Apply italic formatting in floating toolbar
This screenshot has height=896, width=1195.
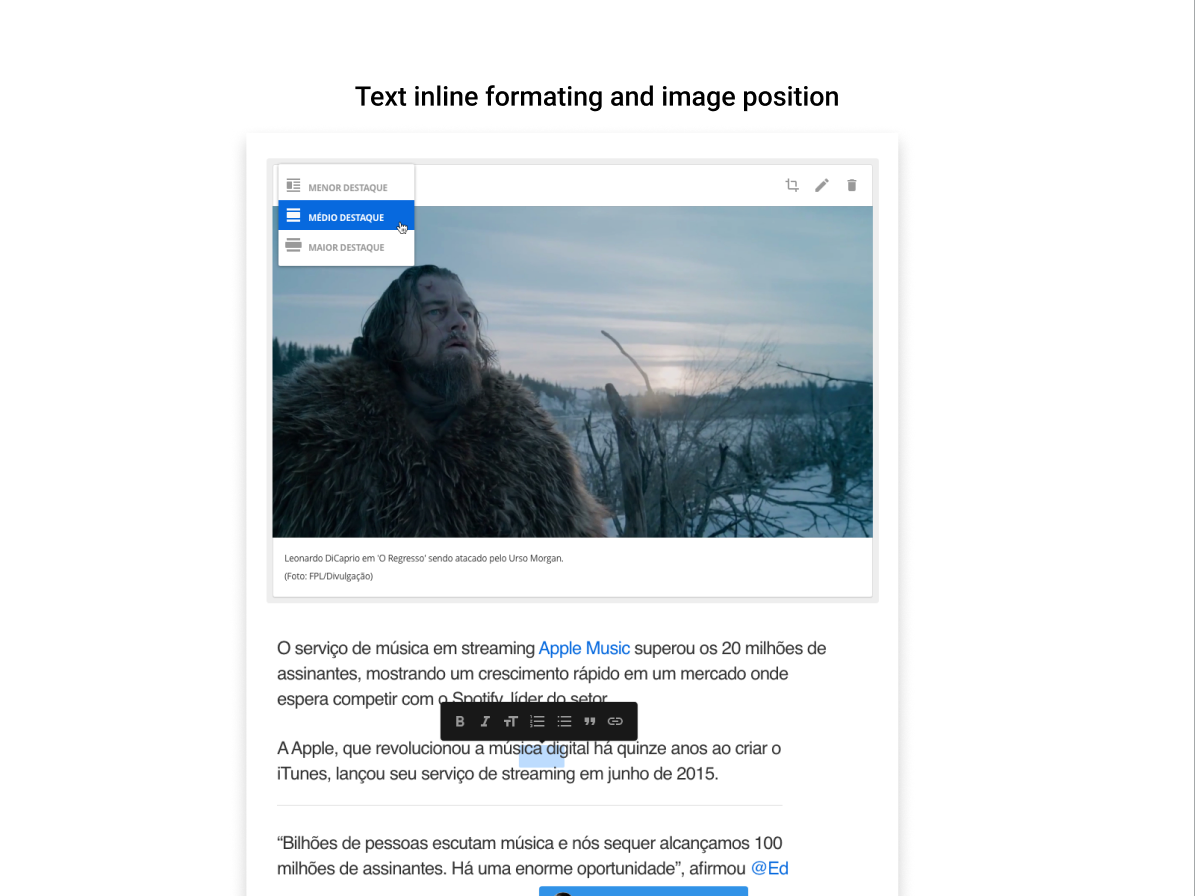coord(485,722)
